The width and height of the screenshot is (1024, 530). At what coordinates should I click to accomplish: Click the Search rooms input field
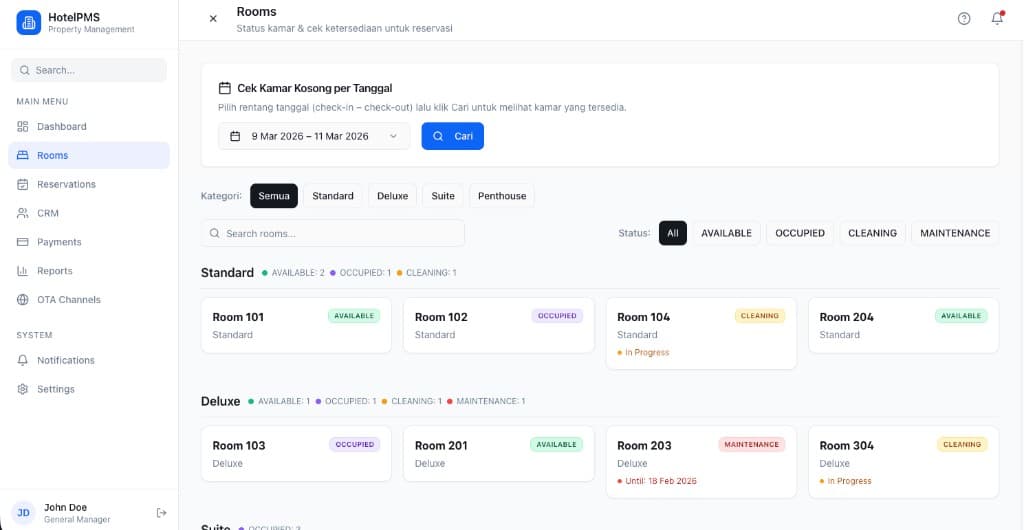333,233
